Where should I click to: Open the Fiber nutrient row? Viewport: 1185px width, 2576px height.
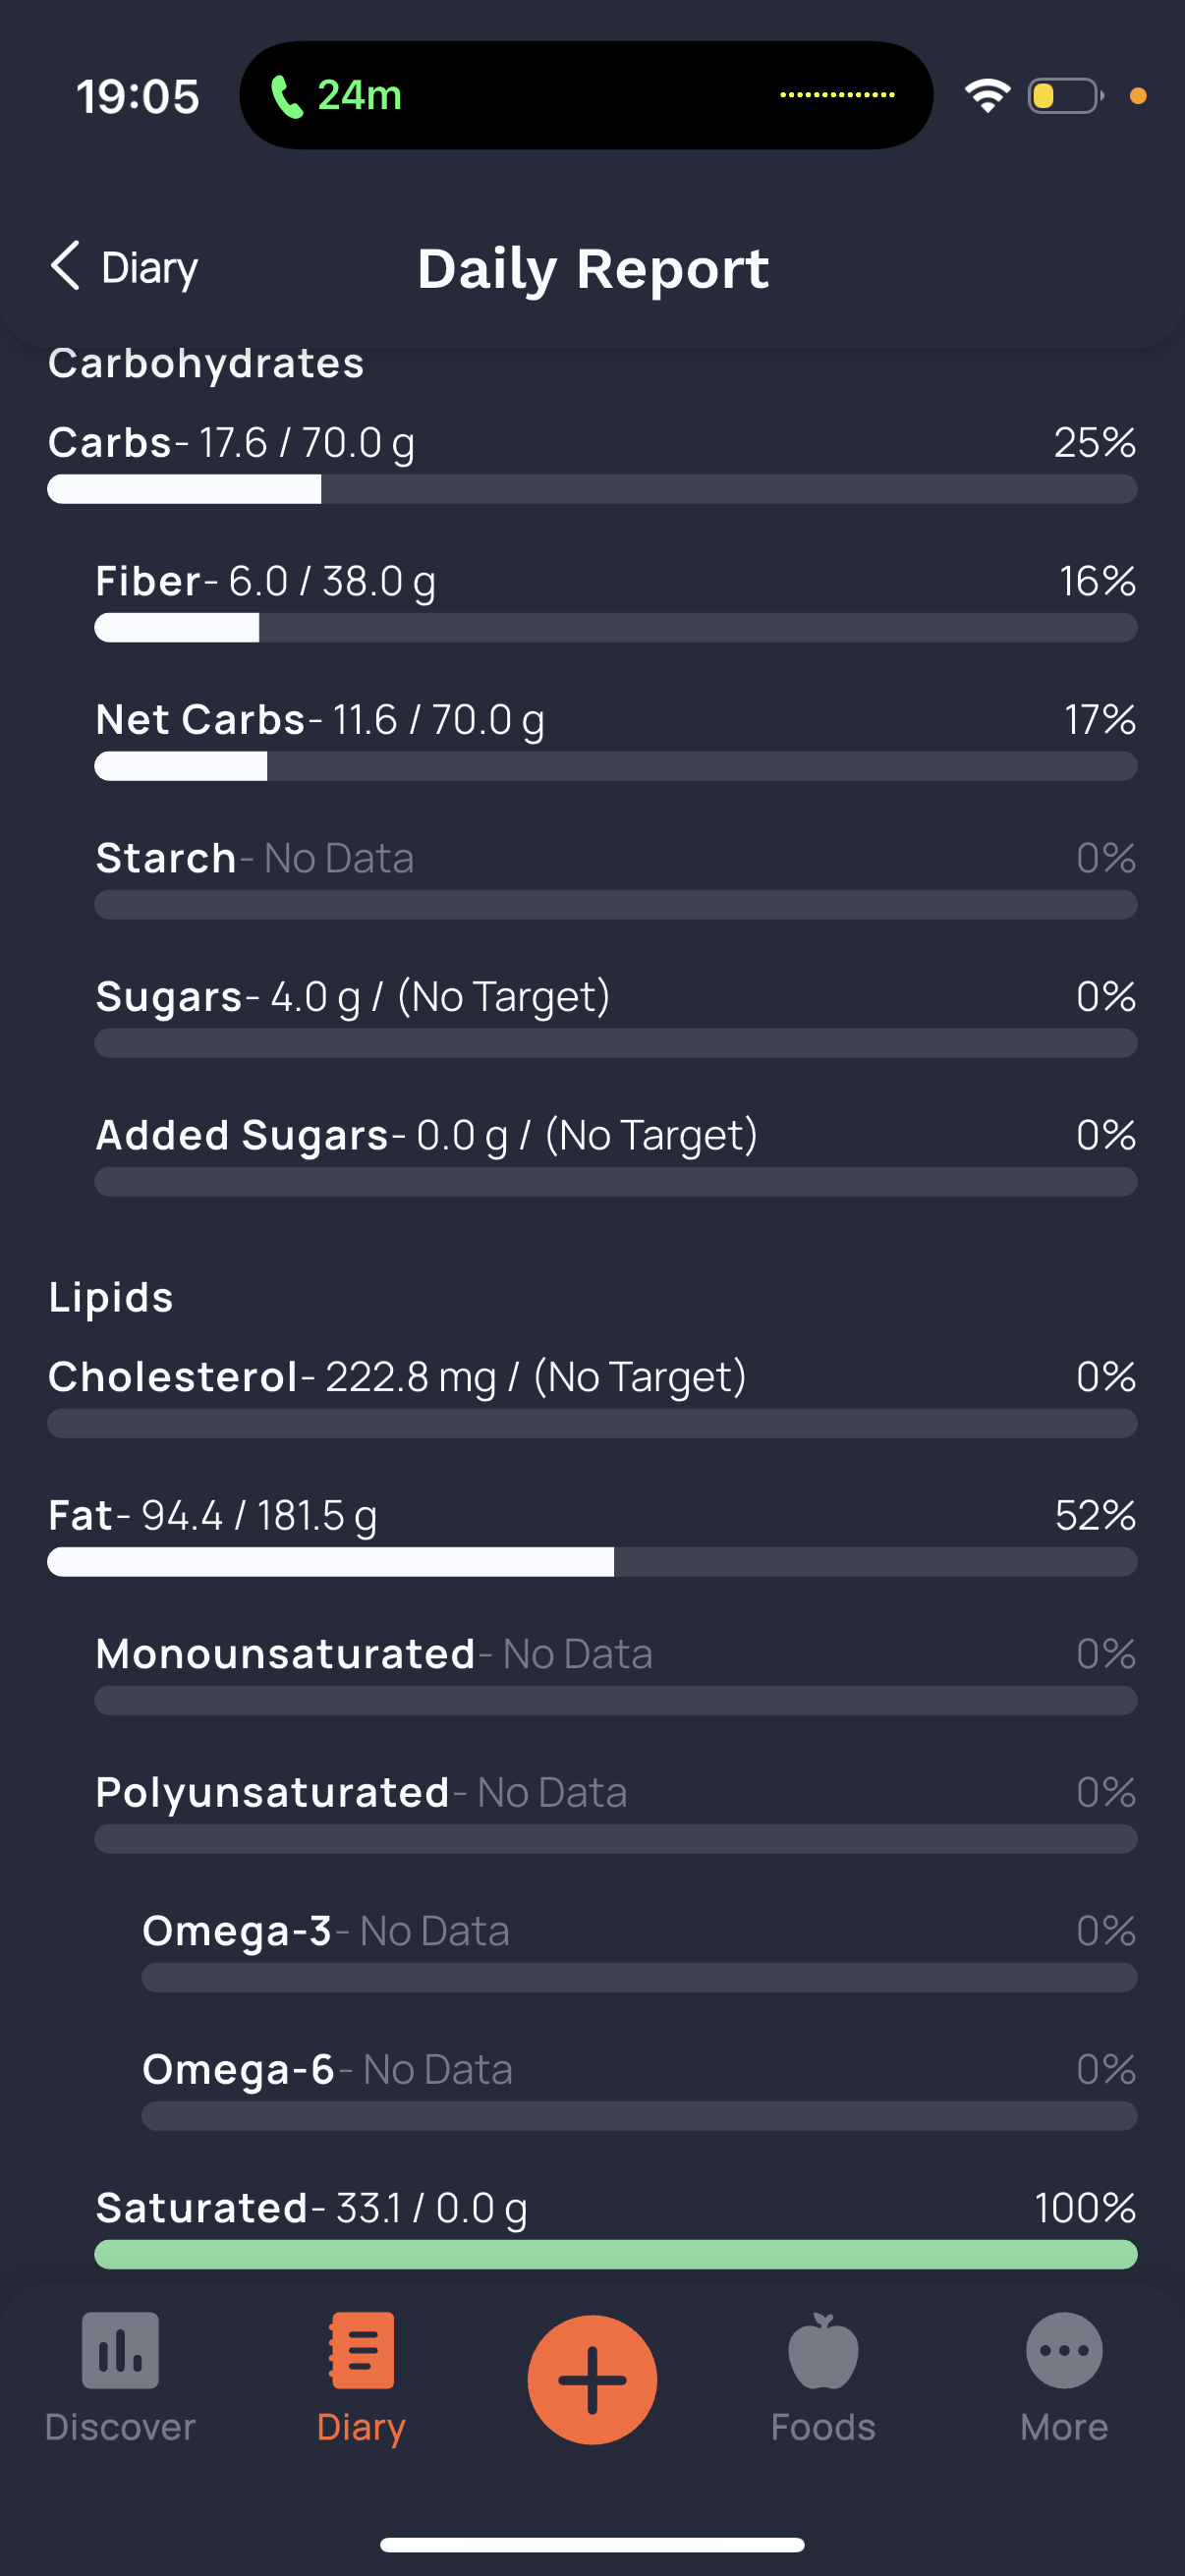pyautogui.click(x=265, y=581)
